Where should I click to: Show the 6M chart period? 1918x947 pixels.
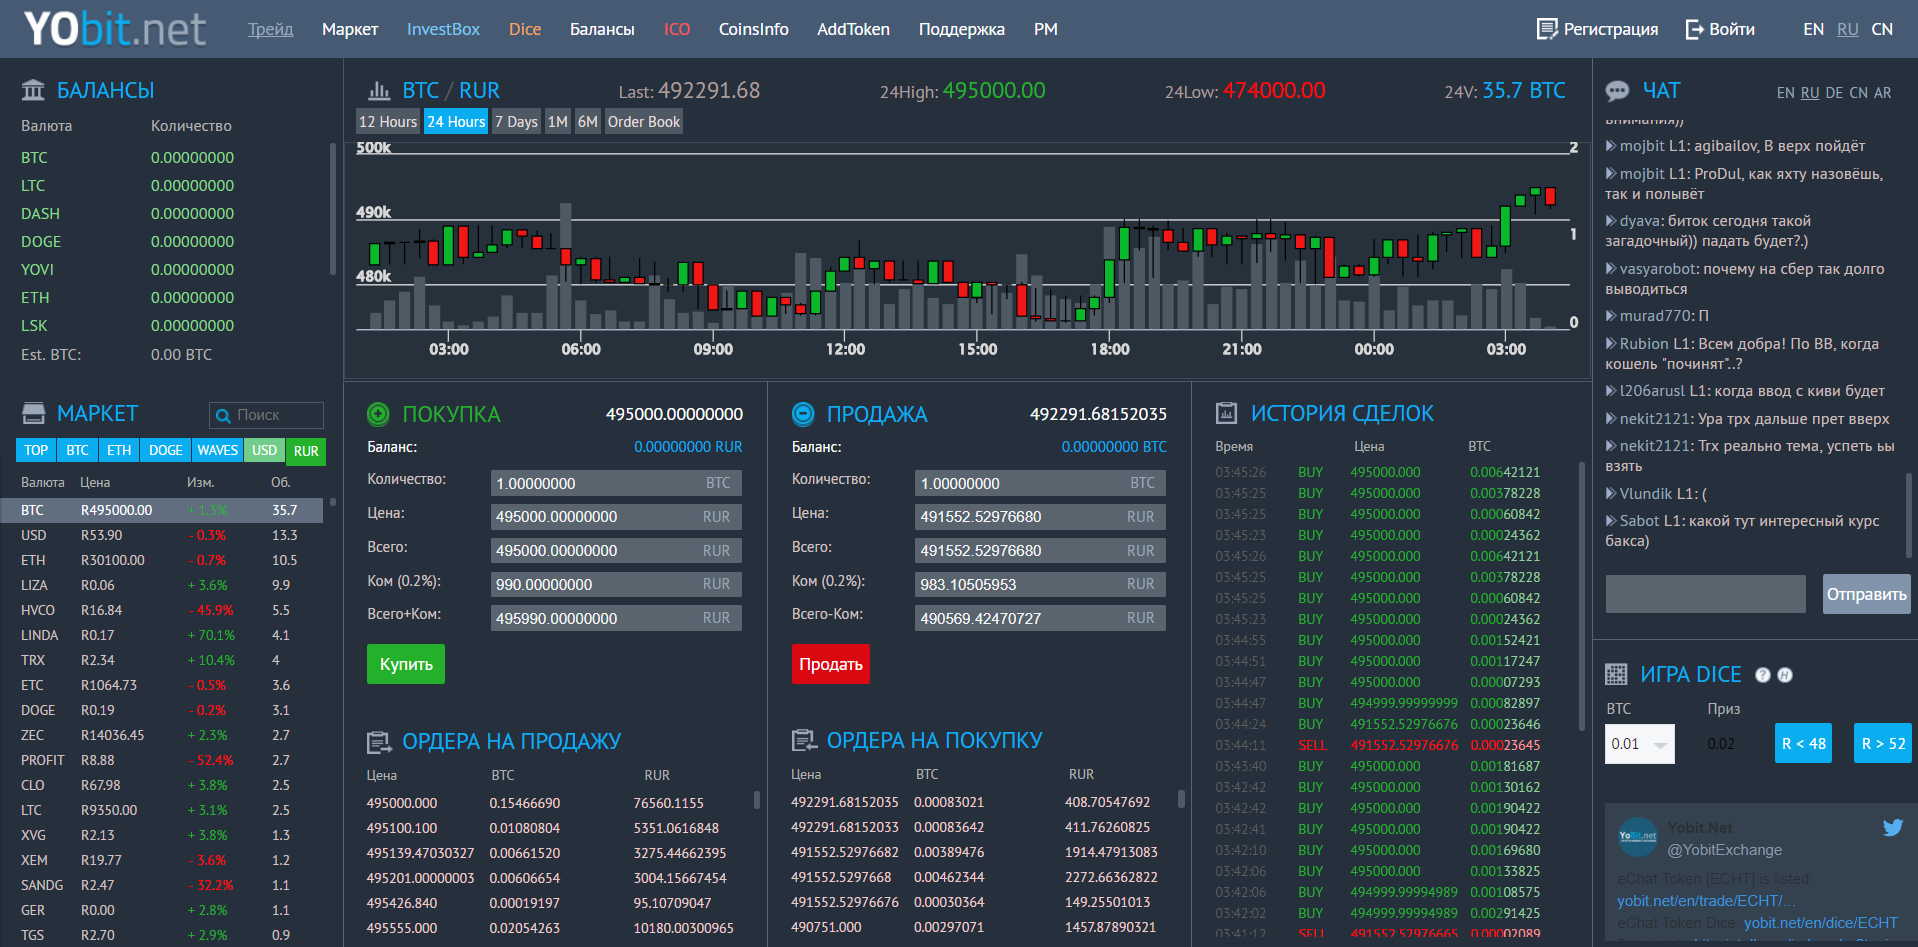pos(587,122)
